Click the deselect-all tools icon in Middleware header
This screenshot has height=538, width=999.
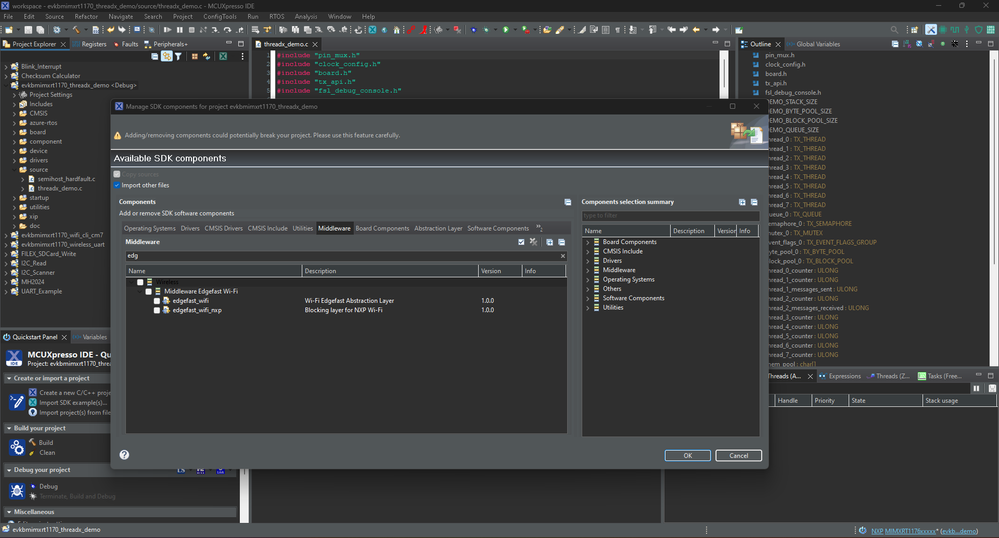tap(533, 242)
